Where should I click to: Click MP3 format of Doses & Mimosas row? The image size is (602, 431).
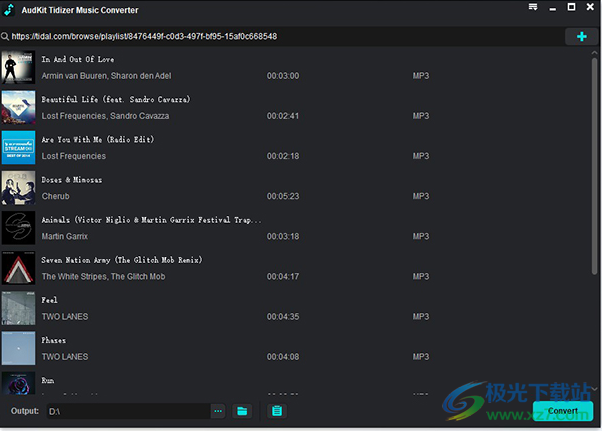(421, 196)
